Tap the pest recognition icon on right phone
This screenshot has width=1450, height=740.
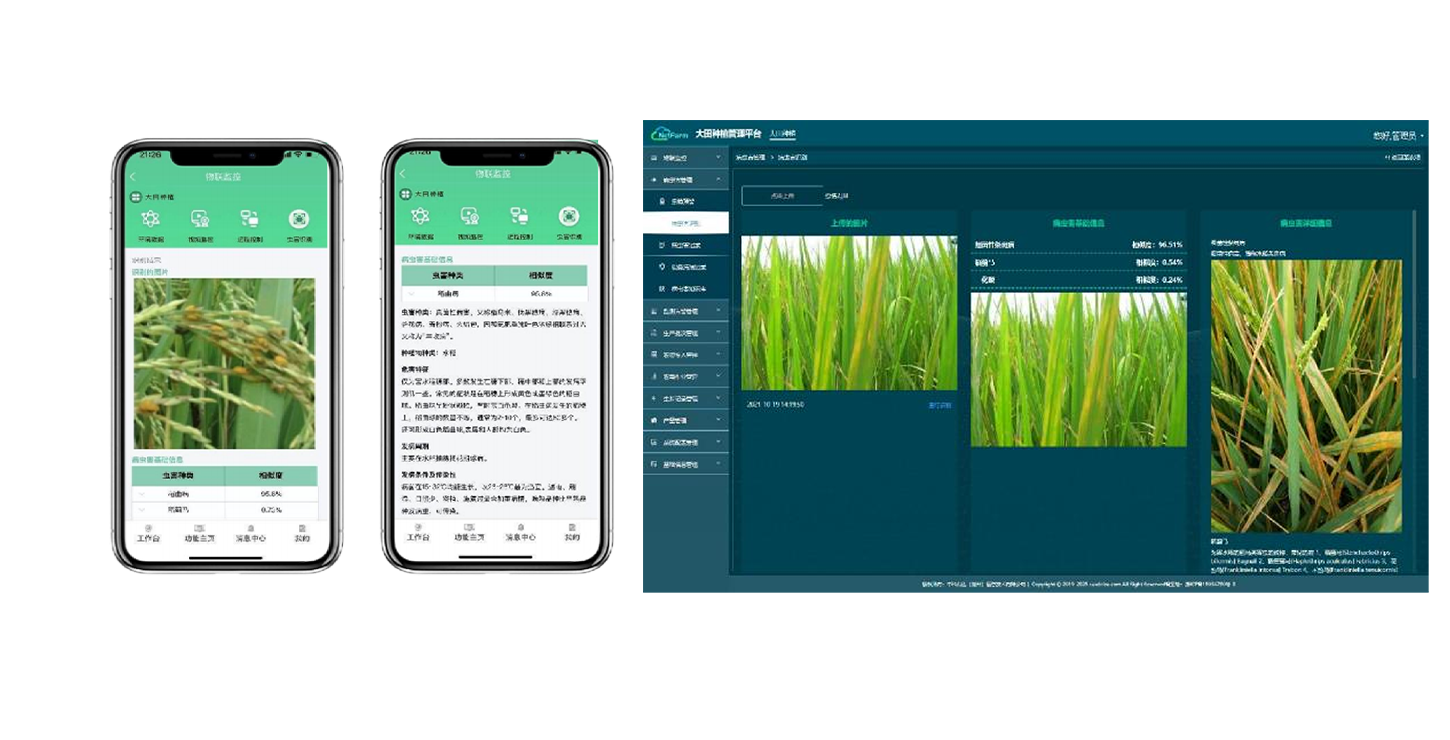[569, 217]
